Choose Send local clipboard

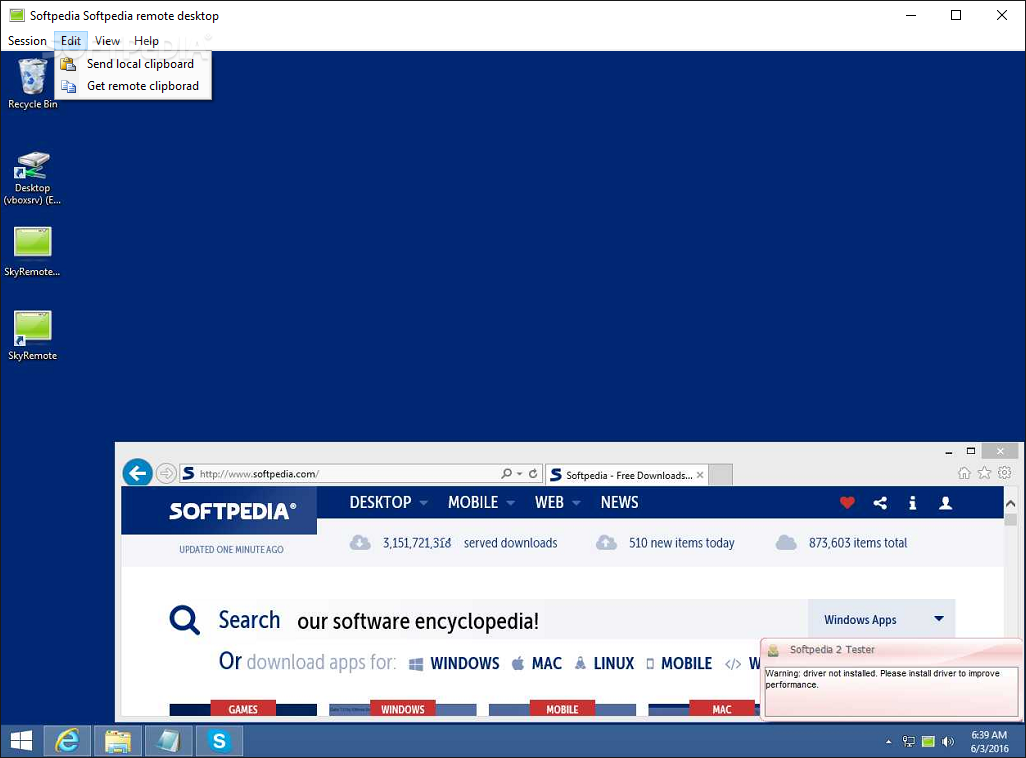[133, 64]
